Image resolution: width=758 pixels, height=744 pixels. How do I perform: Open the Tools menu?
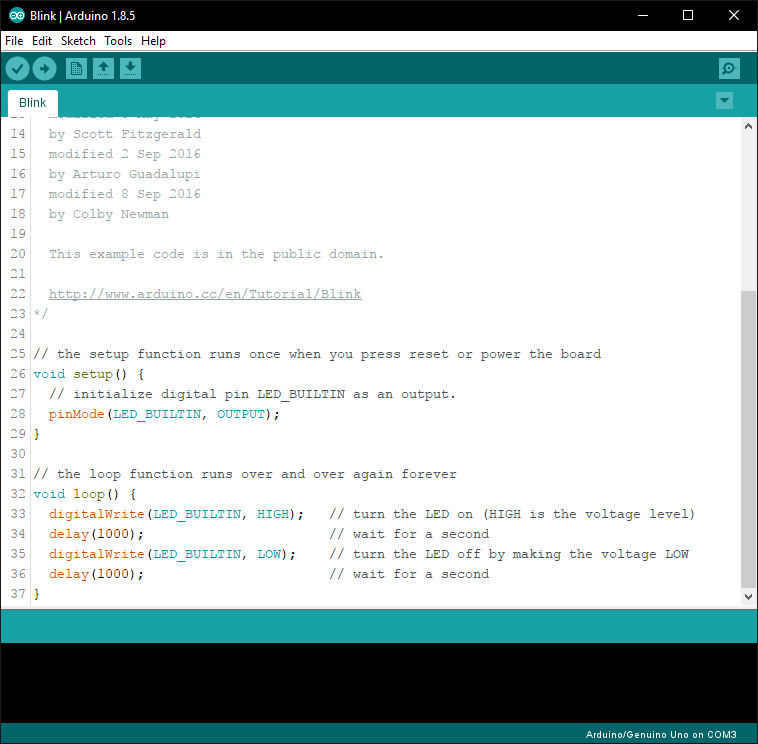[x=118, y=41]
